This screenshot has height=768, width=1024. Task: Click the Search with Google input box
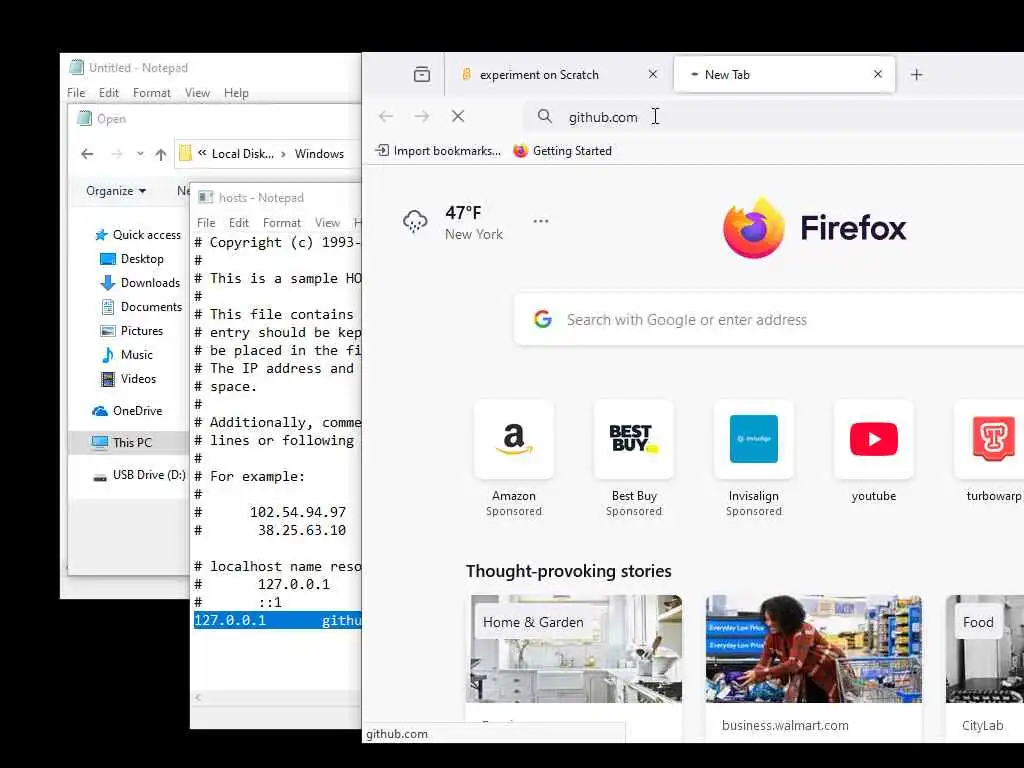(x=769, y=319)
